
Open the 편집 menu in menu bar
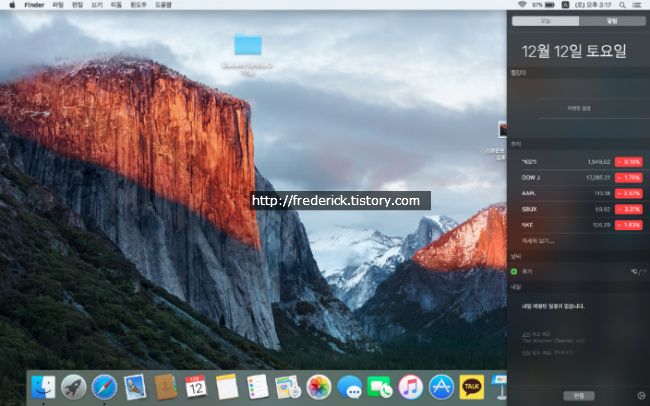[x=78, y=5]
